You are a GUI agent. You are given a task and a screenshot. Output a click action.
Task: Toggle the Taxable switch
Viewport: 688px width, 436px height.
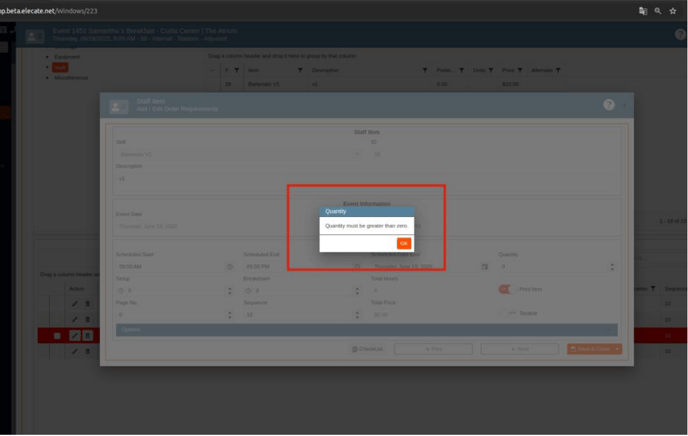(x=508, y=313)
